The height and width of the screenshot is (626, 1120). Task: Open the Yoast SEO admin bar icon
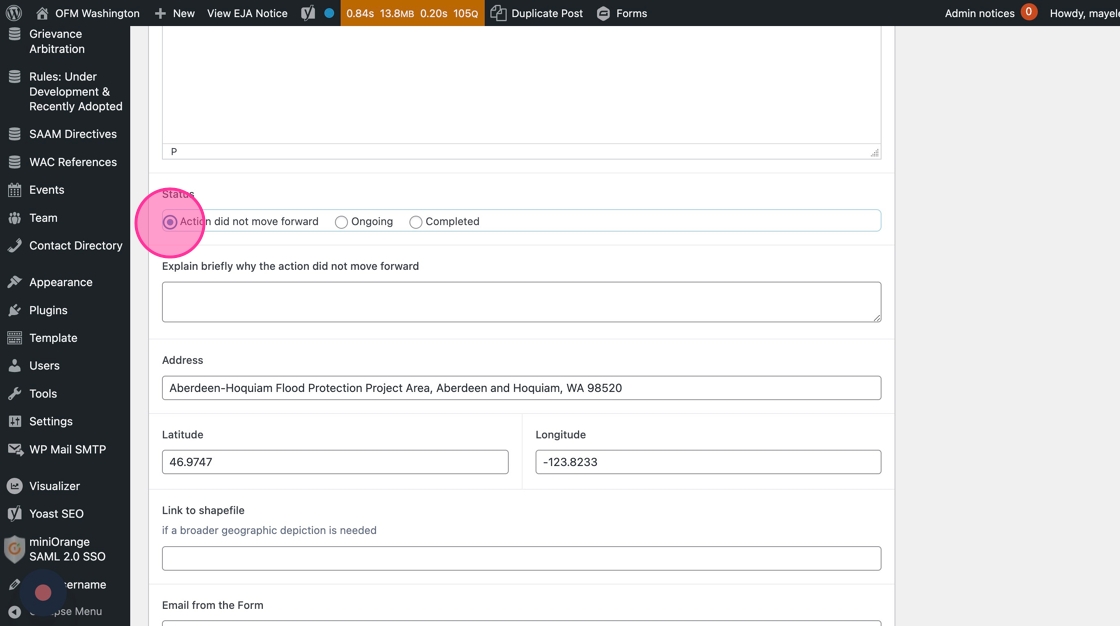308,13
